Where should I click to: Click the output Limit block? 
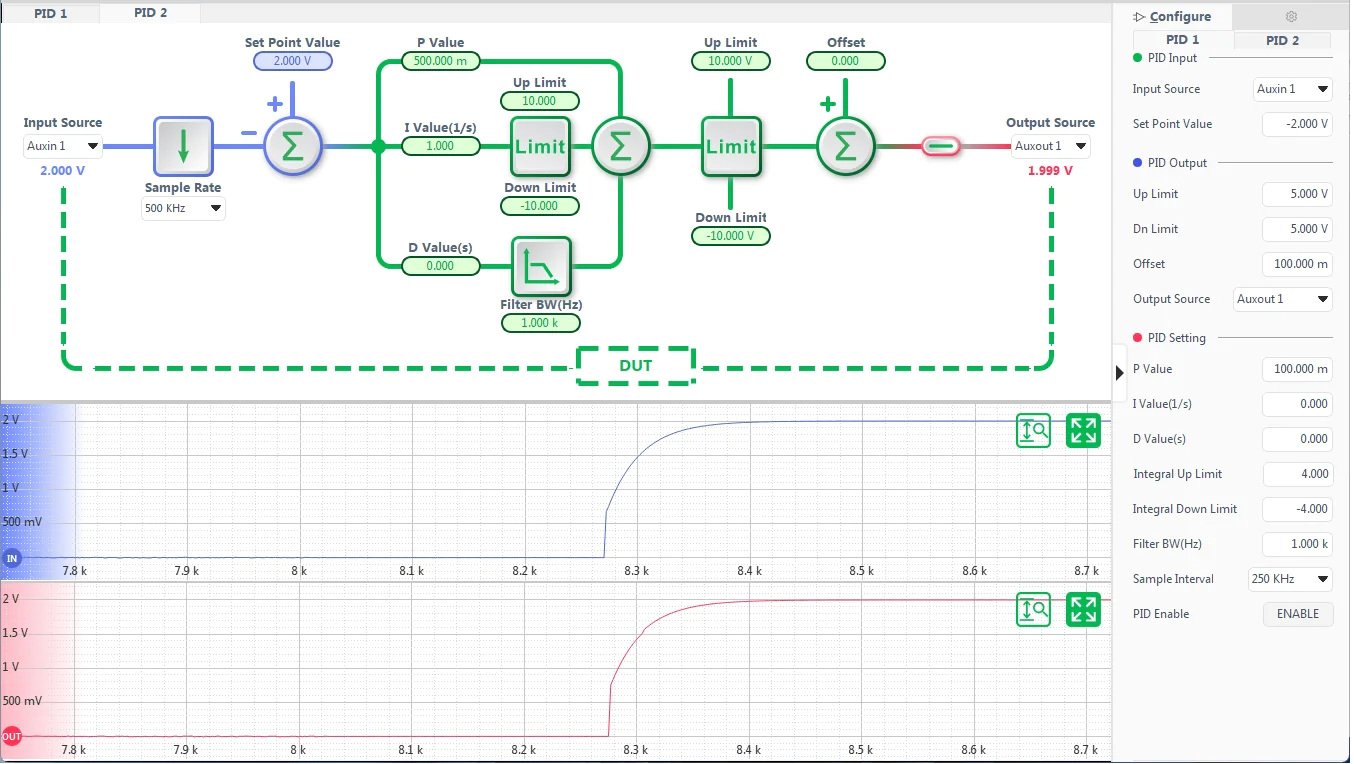[731, 146]
